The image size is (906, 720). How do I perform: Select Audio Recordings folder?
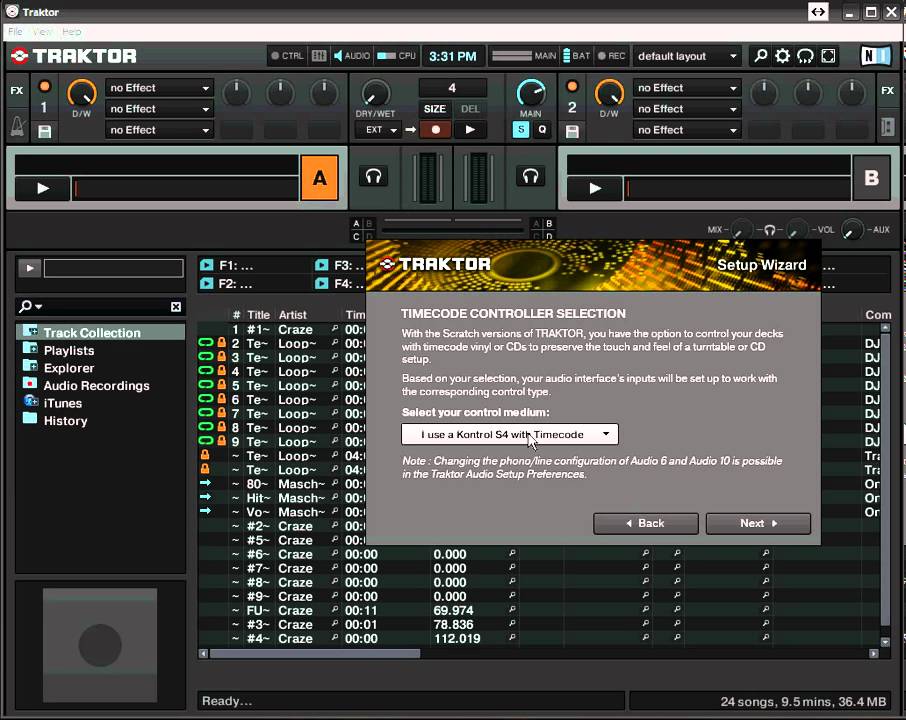click(96, 385)
